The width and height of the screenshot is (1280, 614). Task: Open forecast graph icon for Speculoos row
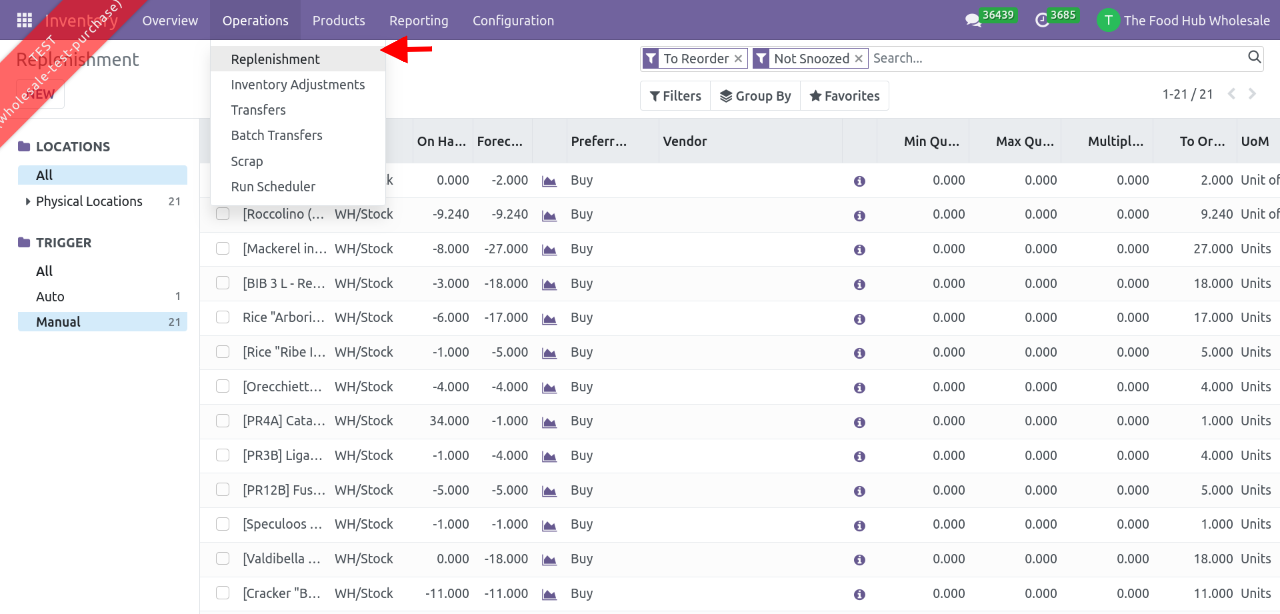tap(549, 525)
